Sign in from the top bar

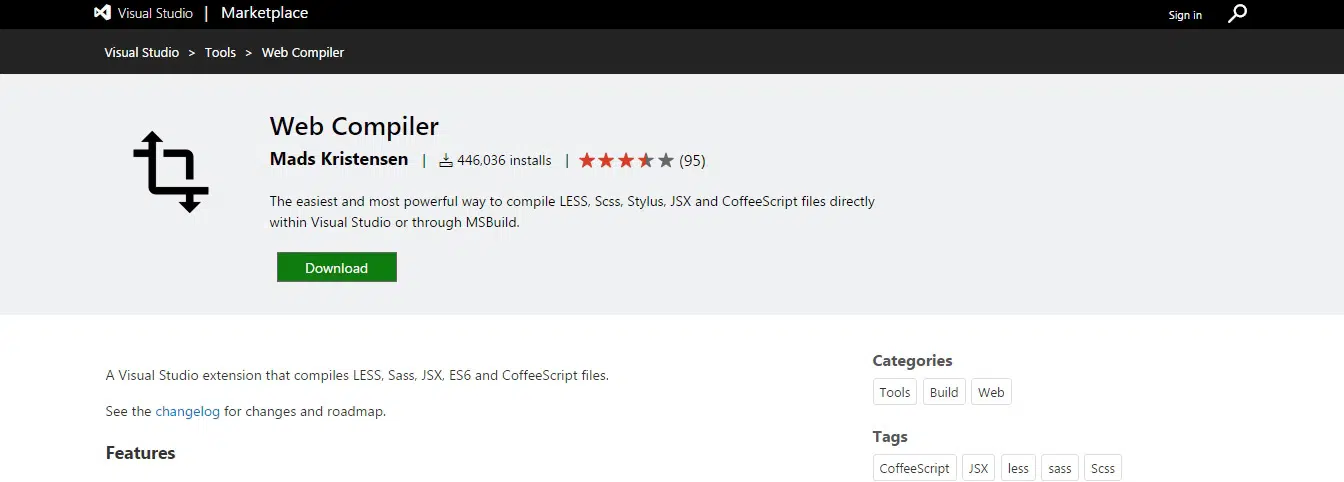pyautogui.click(x=1185, y=15)
